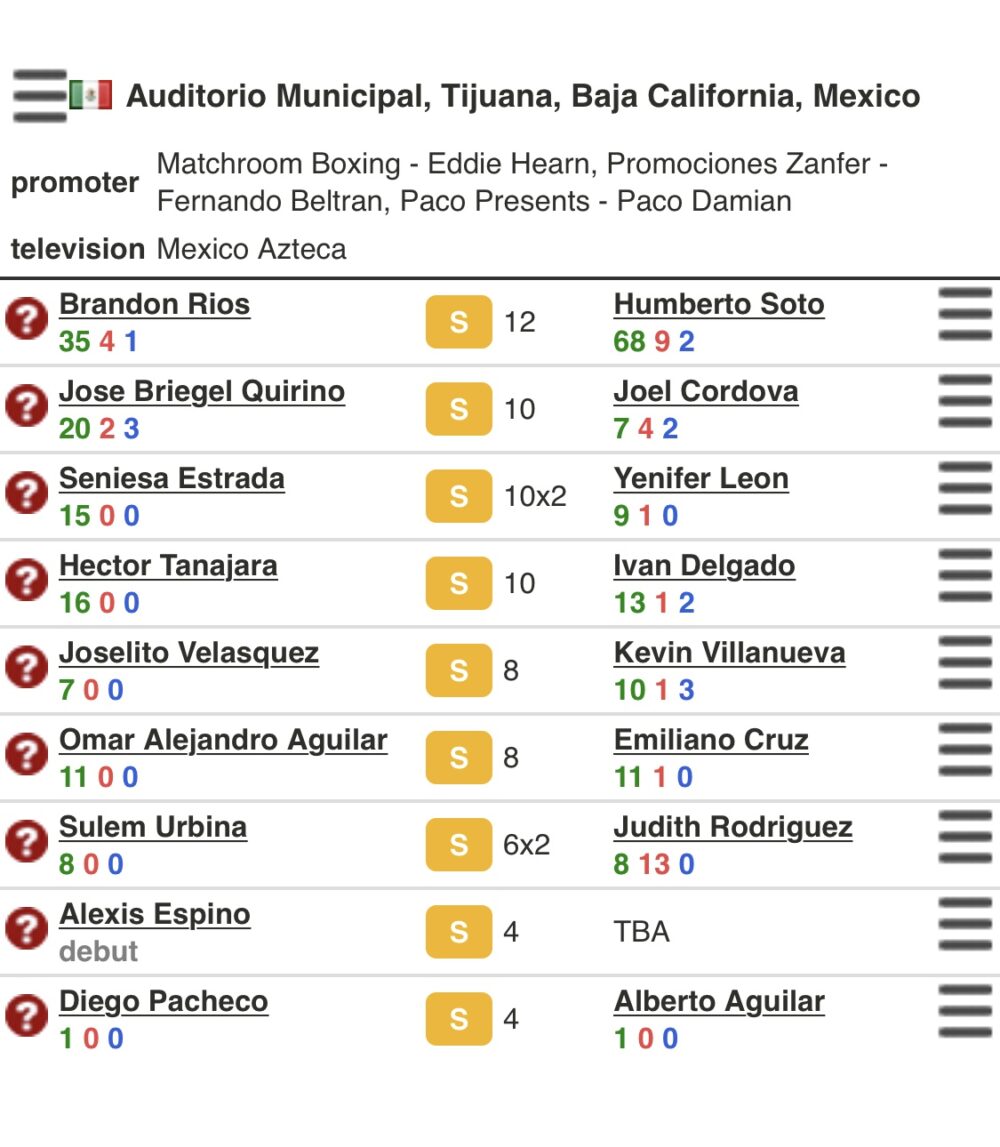Open bout menu for Humberto Soto row
This screenshot has height=1147, width=1000.
tap(965, 315)
